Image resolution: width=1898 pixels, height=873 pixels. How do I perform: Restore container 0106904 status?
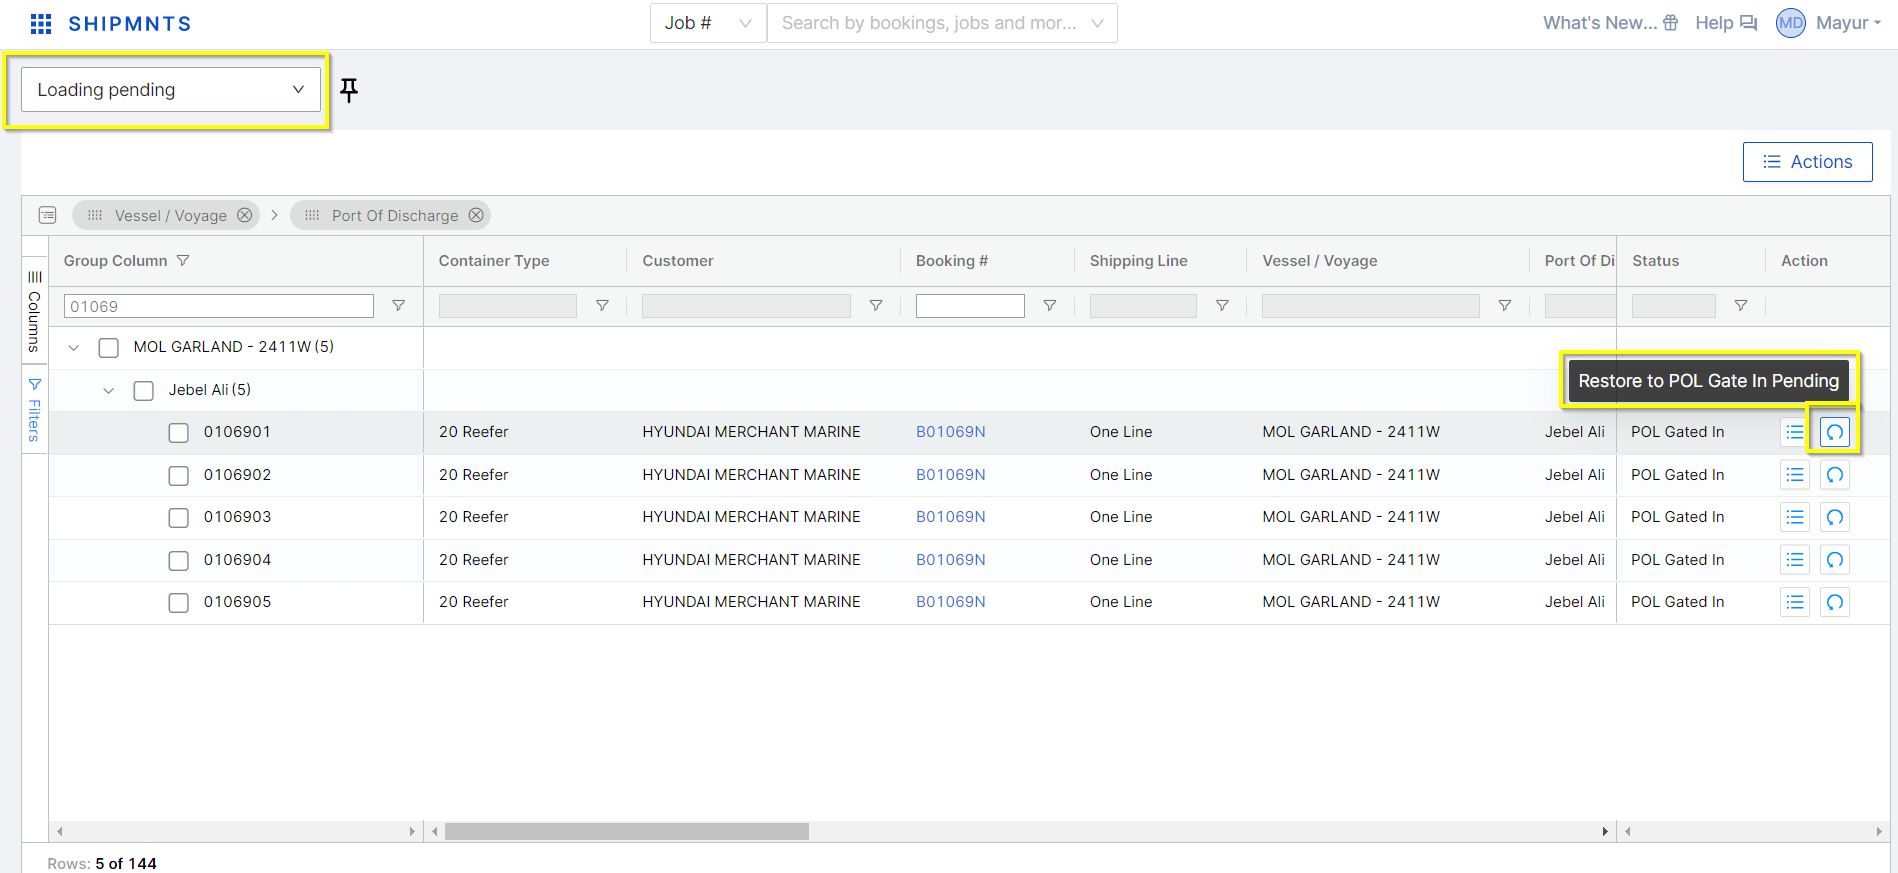point(1835,560)
